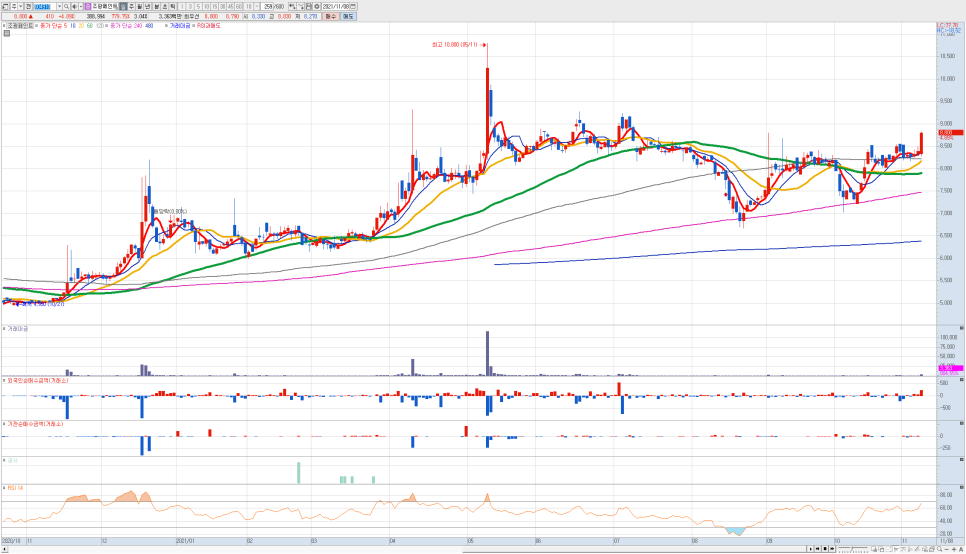Click the RSI과매도 legend label
Image resolution: width=966 pixels, height=554 pixels.
pyautogui.click(x=208, y=26)
